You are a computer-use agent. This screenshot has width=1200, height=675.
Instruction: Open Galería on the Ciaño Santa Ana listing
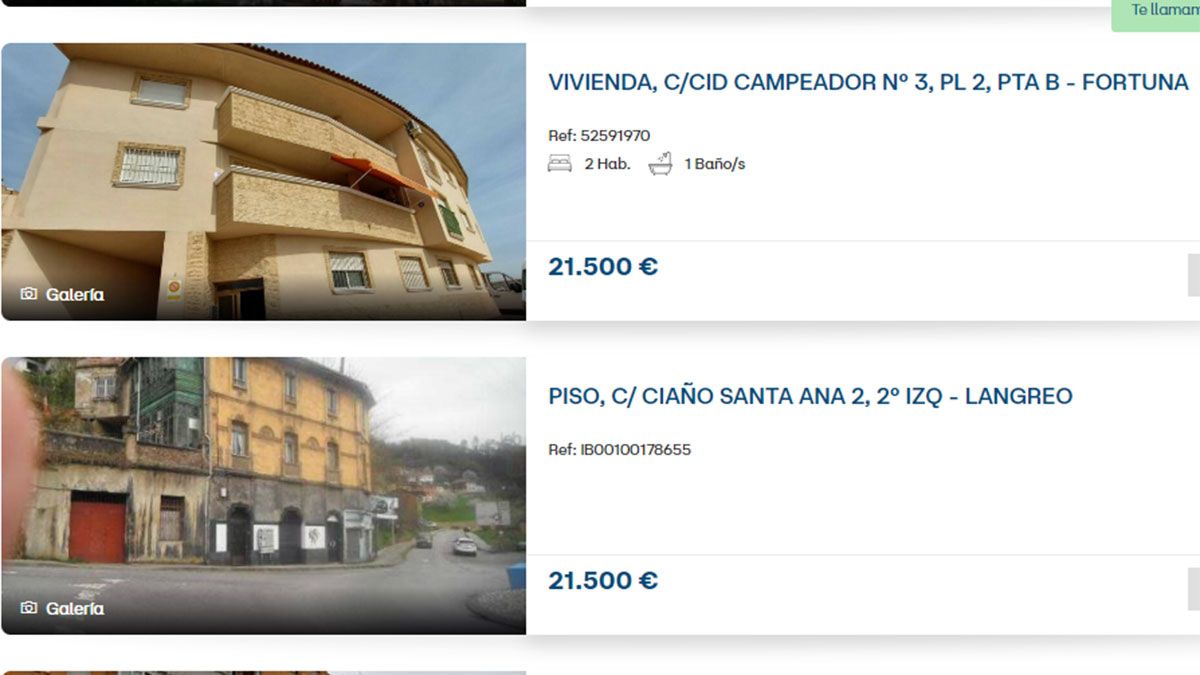(x=62, y=608)
